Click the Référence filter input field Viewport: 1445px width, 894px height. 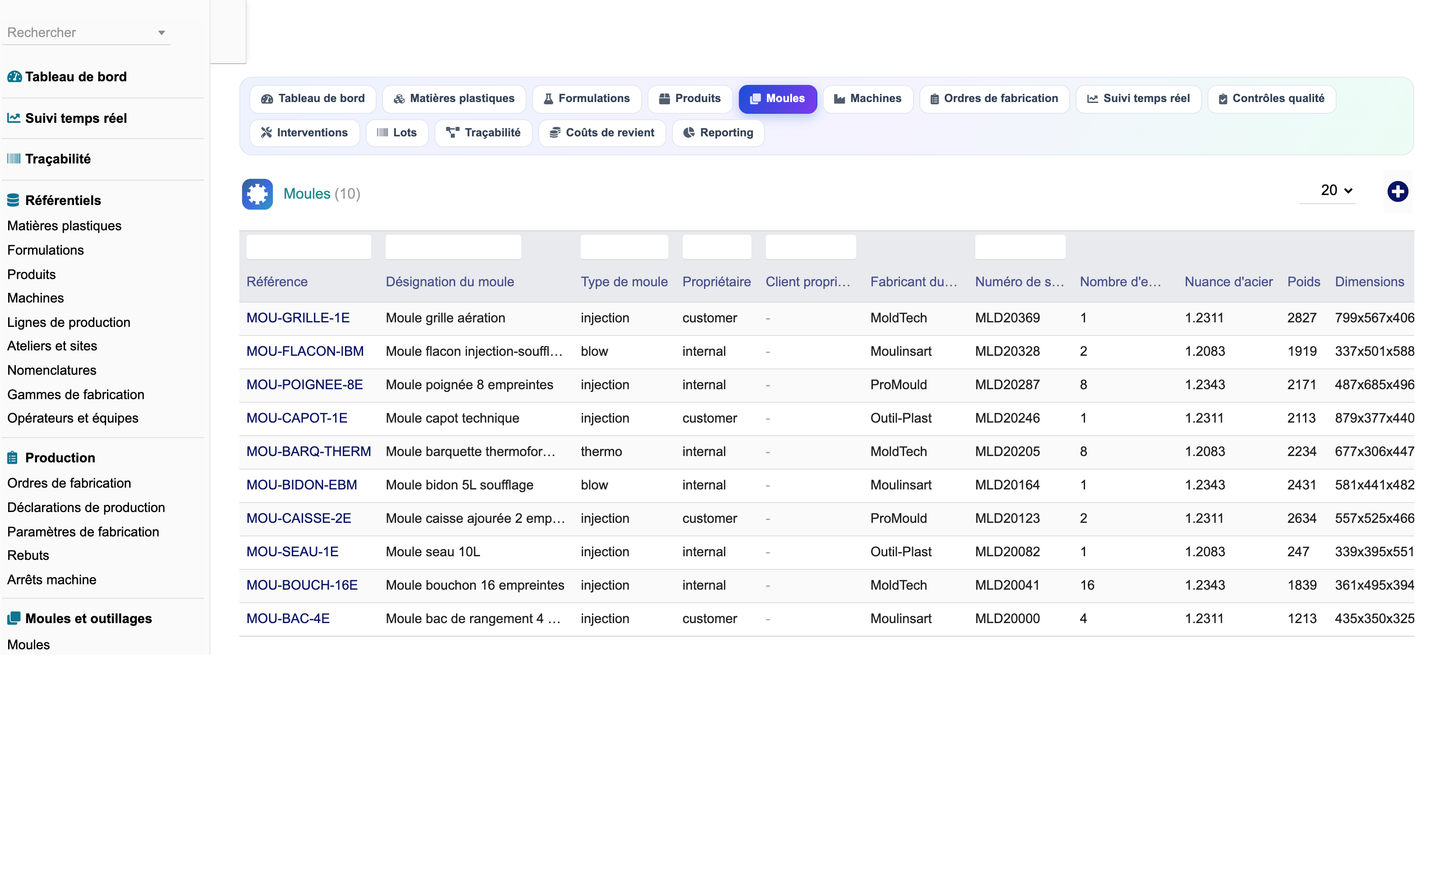[309, 247]
